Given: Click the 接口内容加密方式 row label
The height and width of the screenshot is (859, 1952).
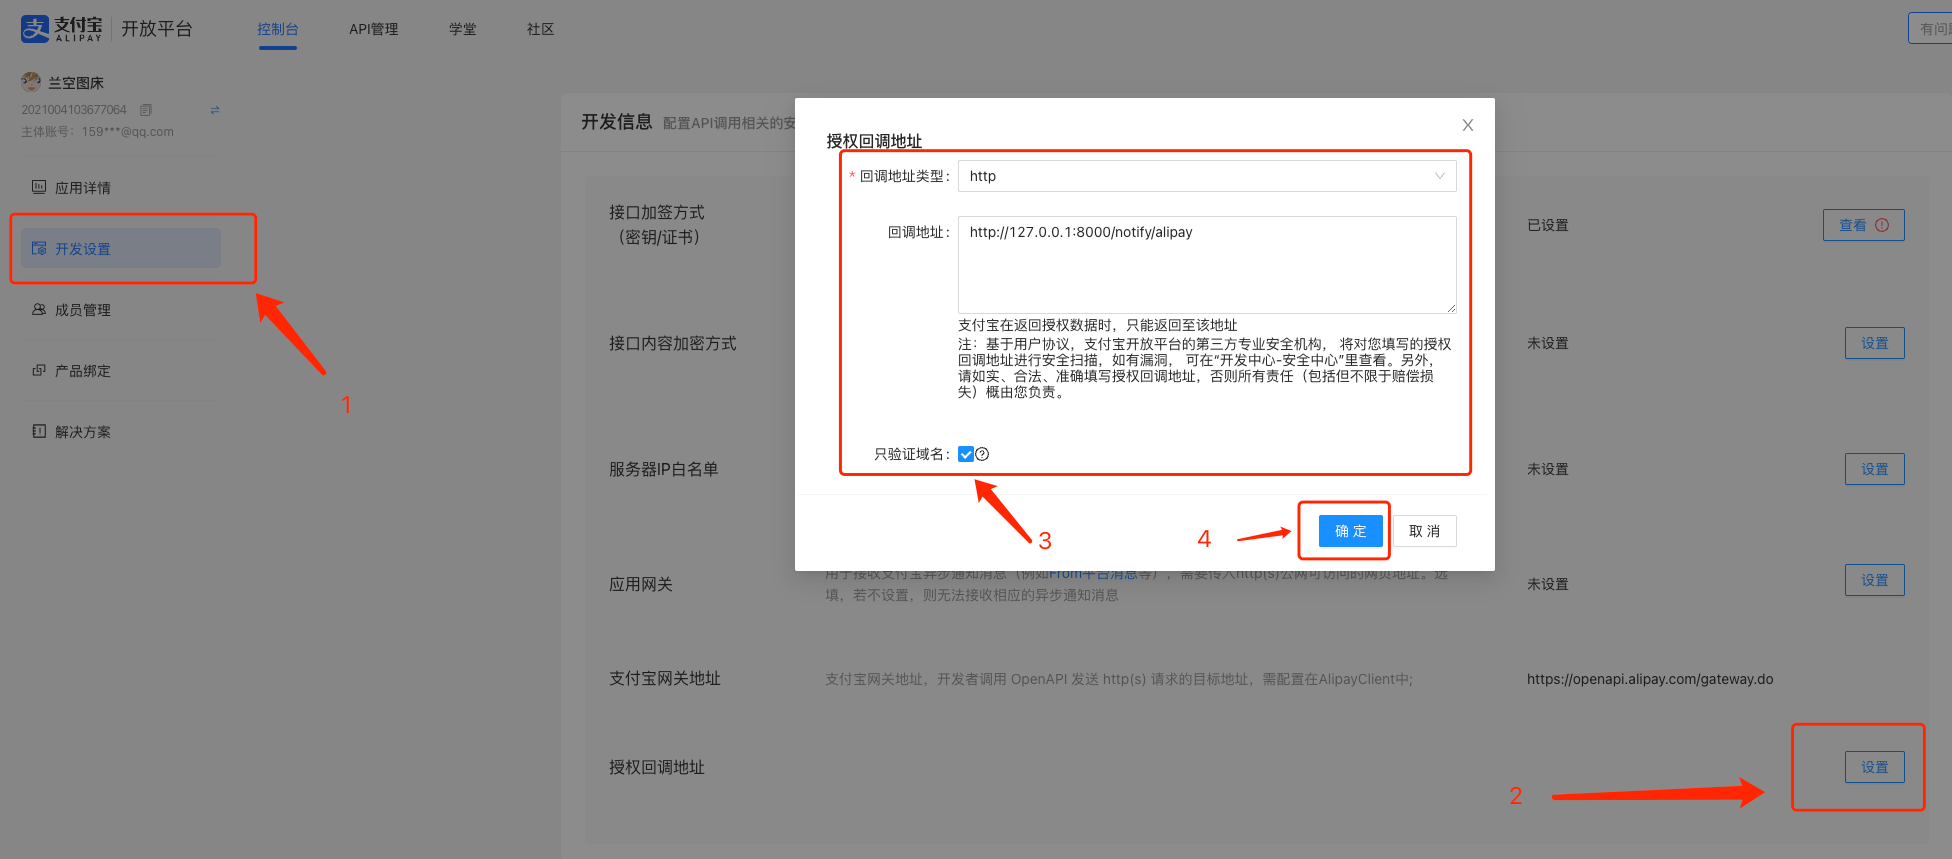Looking at the screenshot, I should tap(673, 343).
